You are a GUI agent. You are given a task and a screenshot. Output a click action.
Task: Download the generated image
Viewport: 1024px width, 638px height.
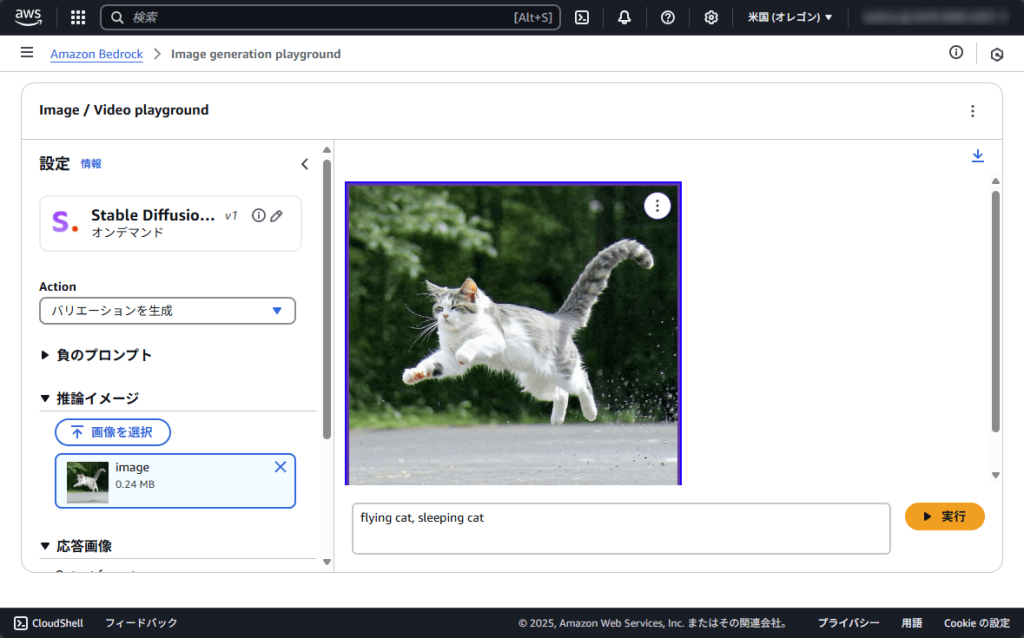[x=978, y=155]
